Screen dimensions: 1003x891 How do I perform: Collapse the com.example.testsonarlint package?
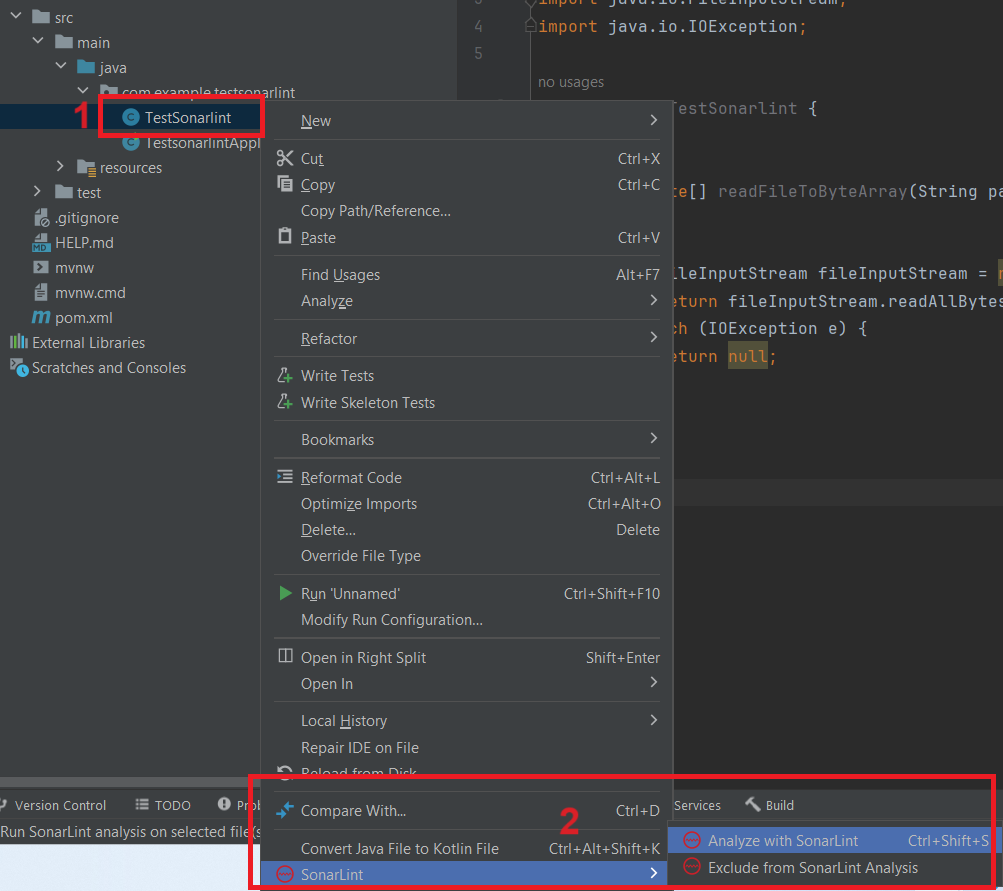pos(83,91)
